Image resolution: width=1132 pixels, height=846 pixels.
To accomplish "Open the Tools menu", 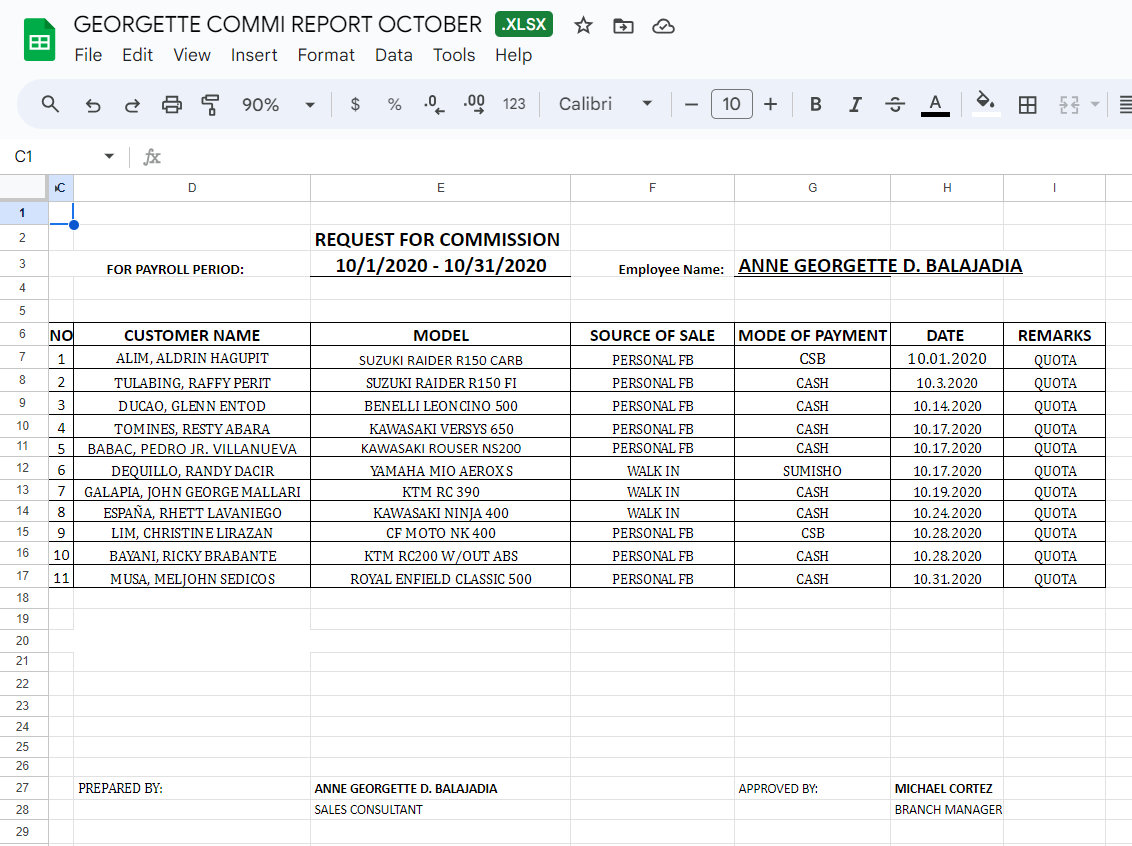I will coord(454,55).
